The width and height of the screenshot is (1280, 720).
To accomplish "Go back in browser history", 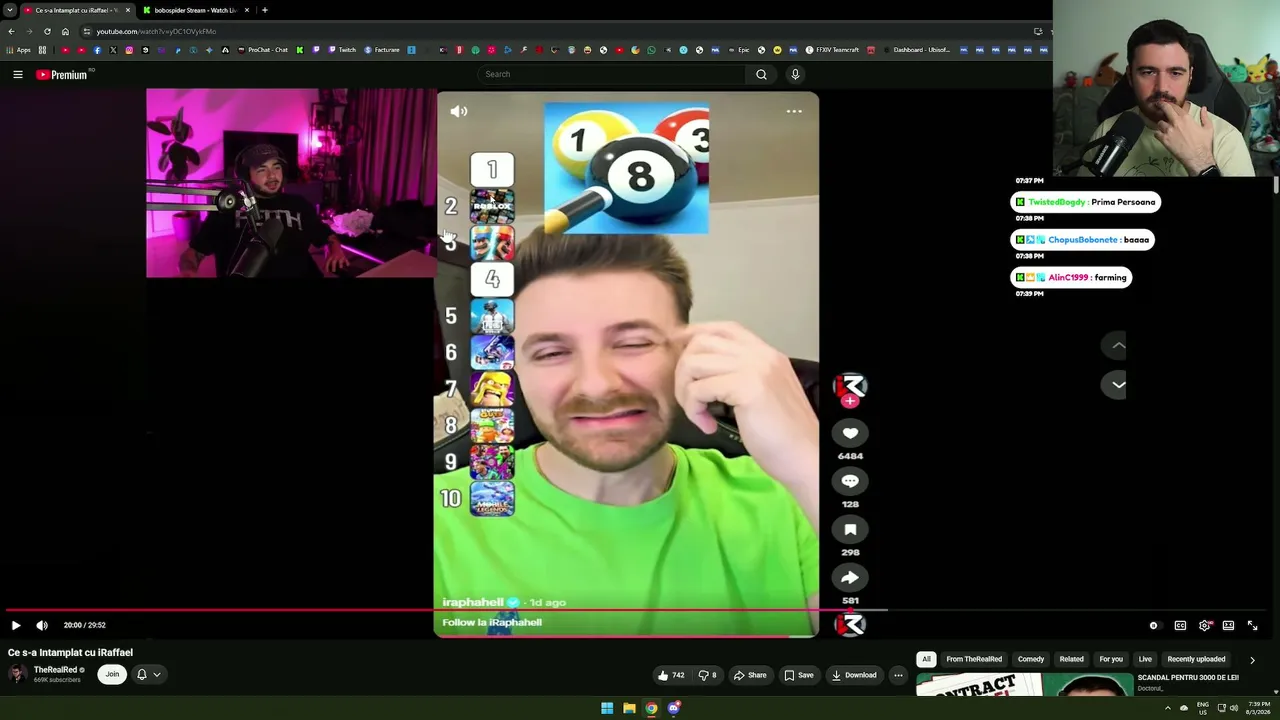I will coord(11,31).
